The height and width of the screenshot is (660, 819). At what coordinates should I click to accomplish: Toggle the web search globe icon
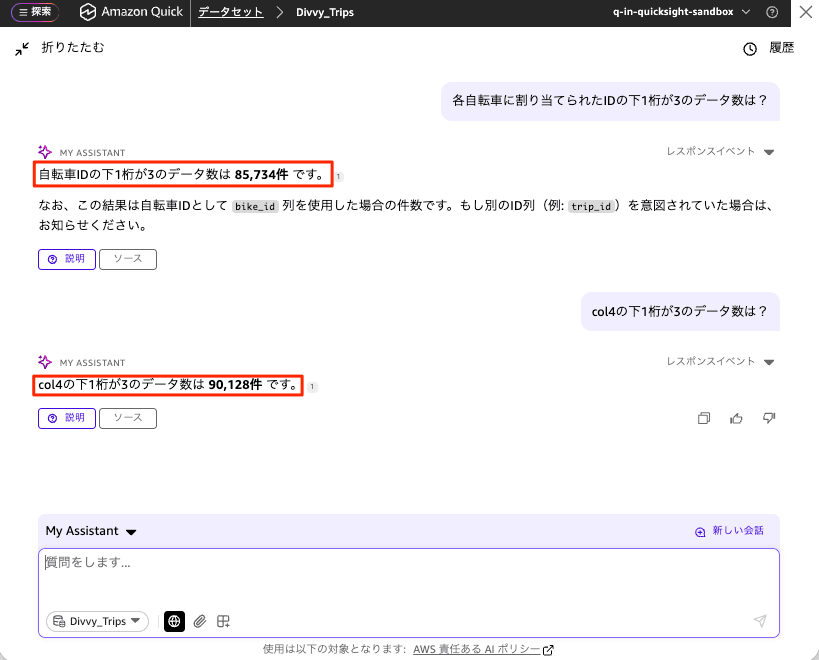coord(174,621)
